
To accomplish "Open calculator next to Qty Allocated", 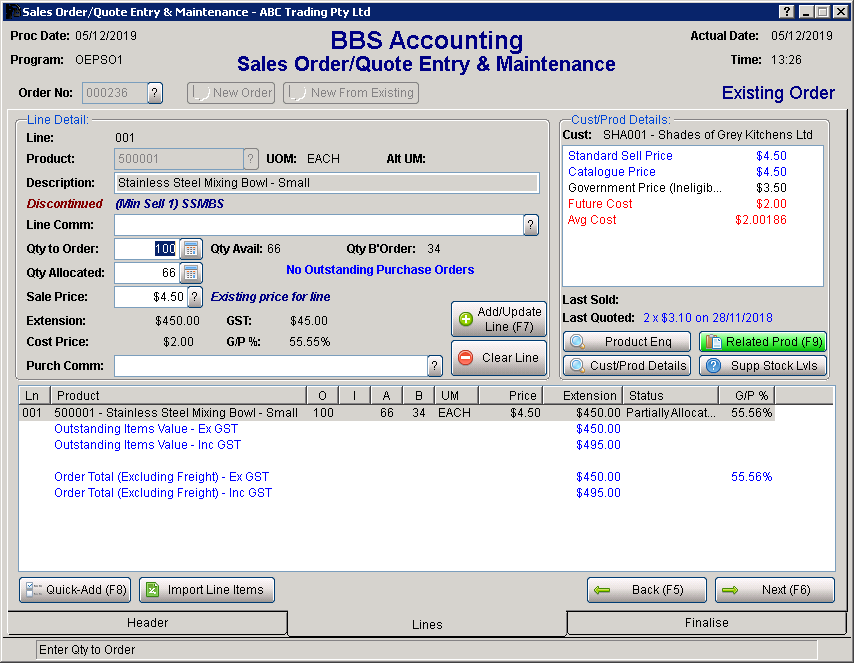I will 191,273.
